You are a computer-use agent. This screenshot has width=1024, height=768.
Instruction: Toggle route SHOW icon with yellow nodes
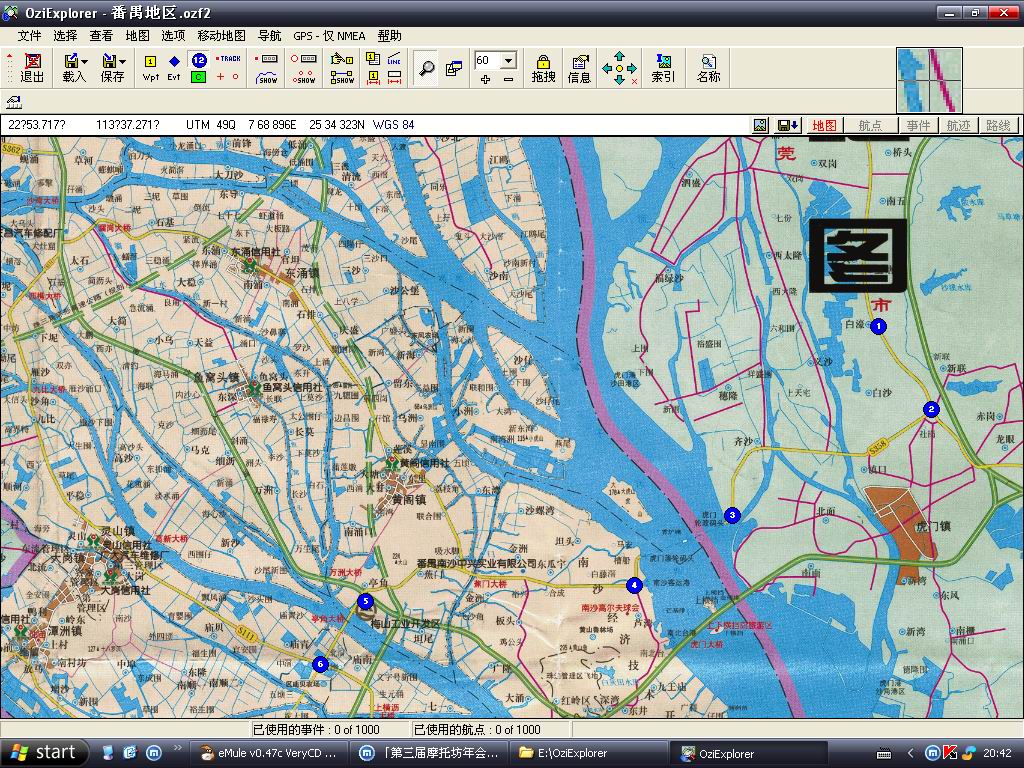tap(342, 77)
